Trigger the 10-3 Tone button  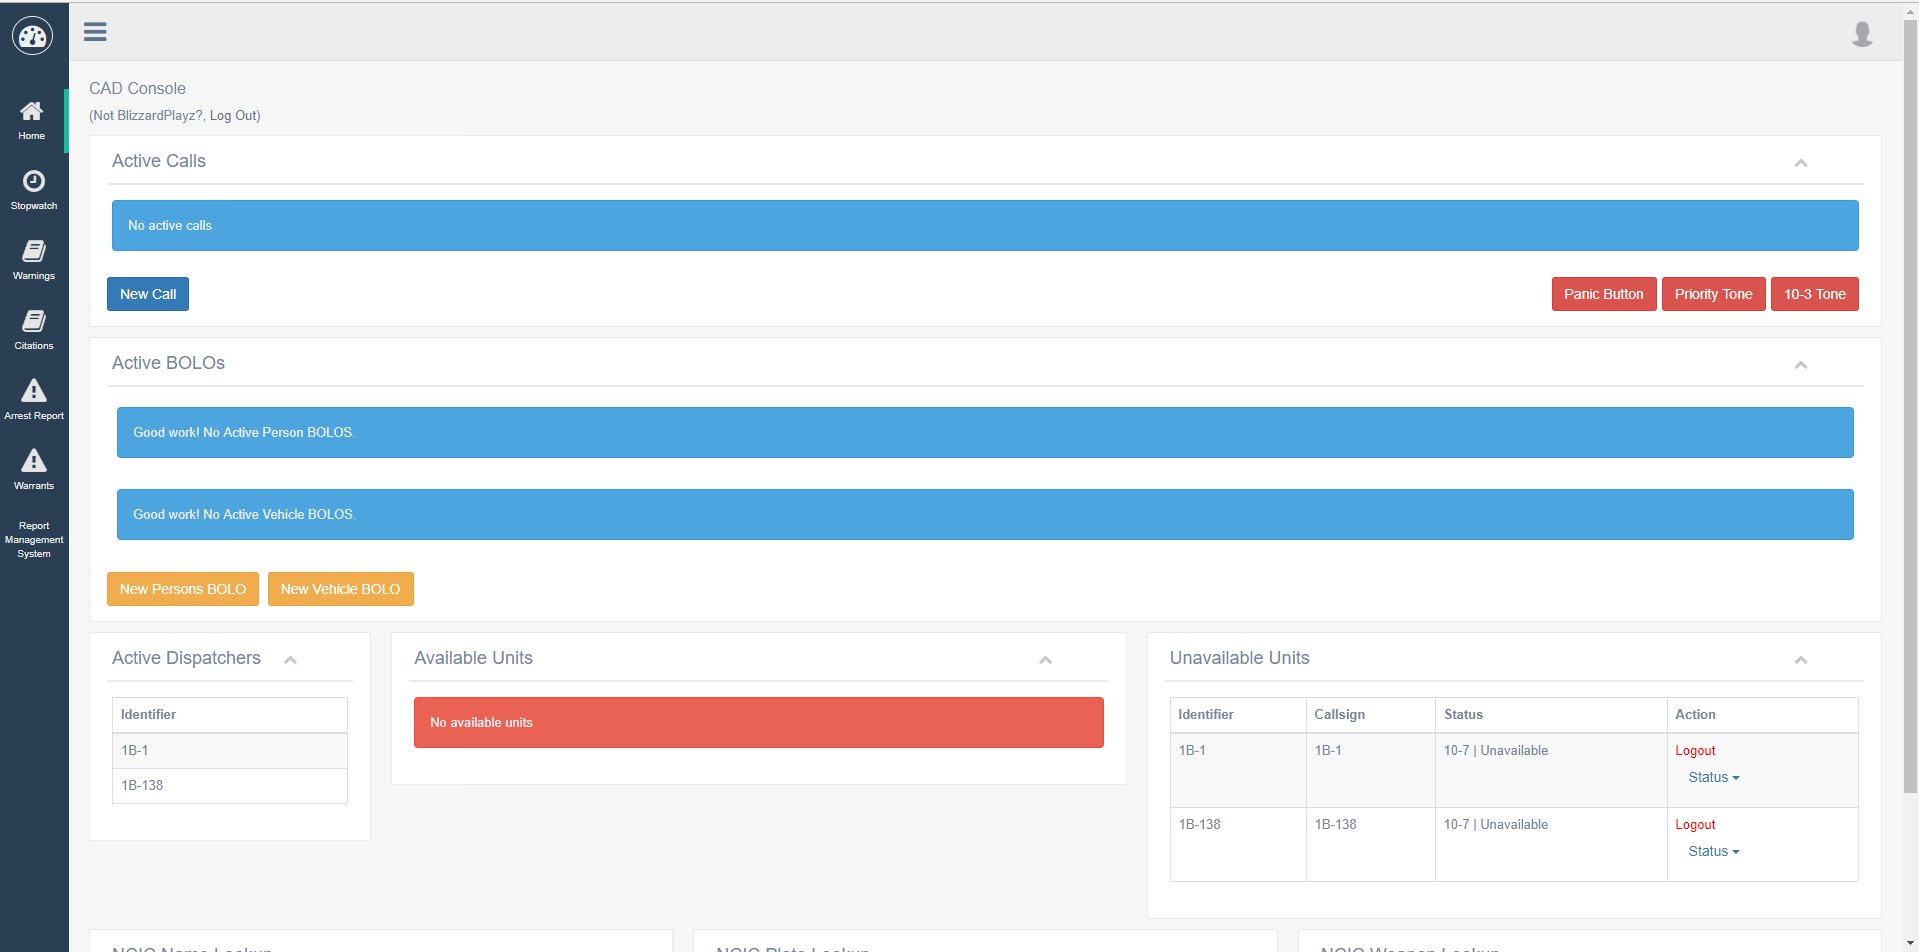coord(1815,294)
